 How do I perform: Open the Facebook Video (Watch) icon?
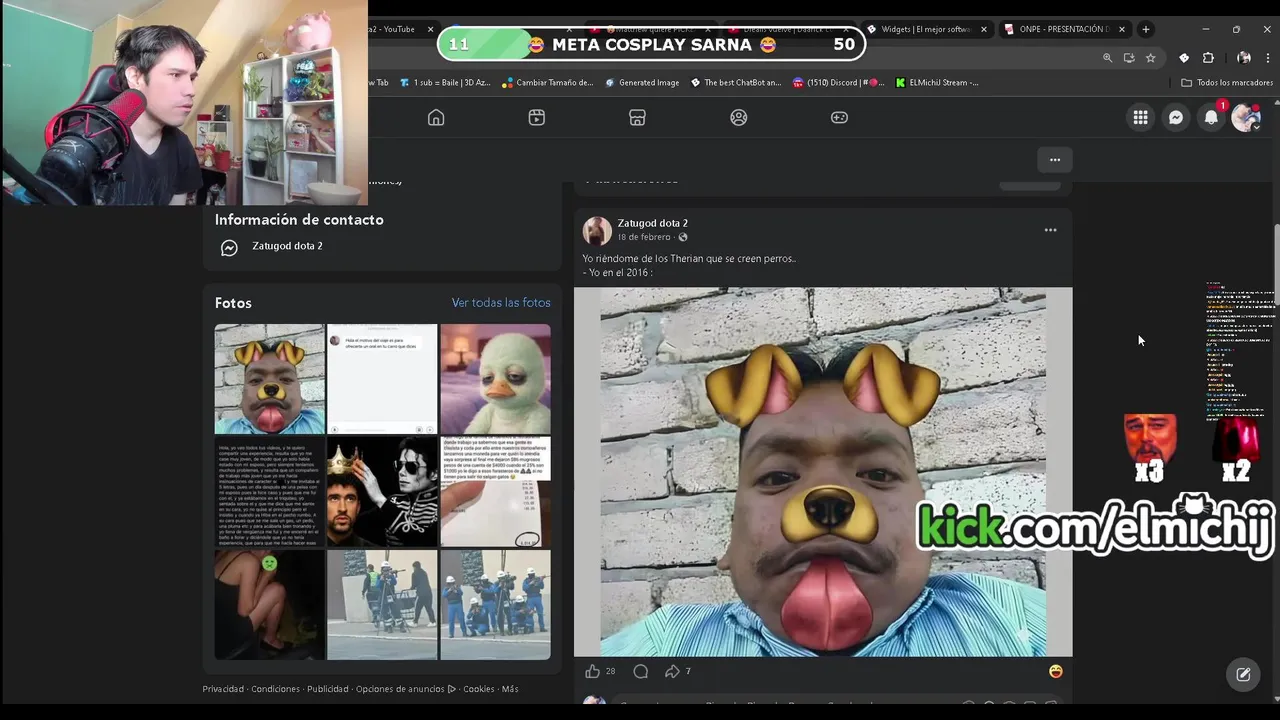click(x=537, y=117)
